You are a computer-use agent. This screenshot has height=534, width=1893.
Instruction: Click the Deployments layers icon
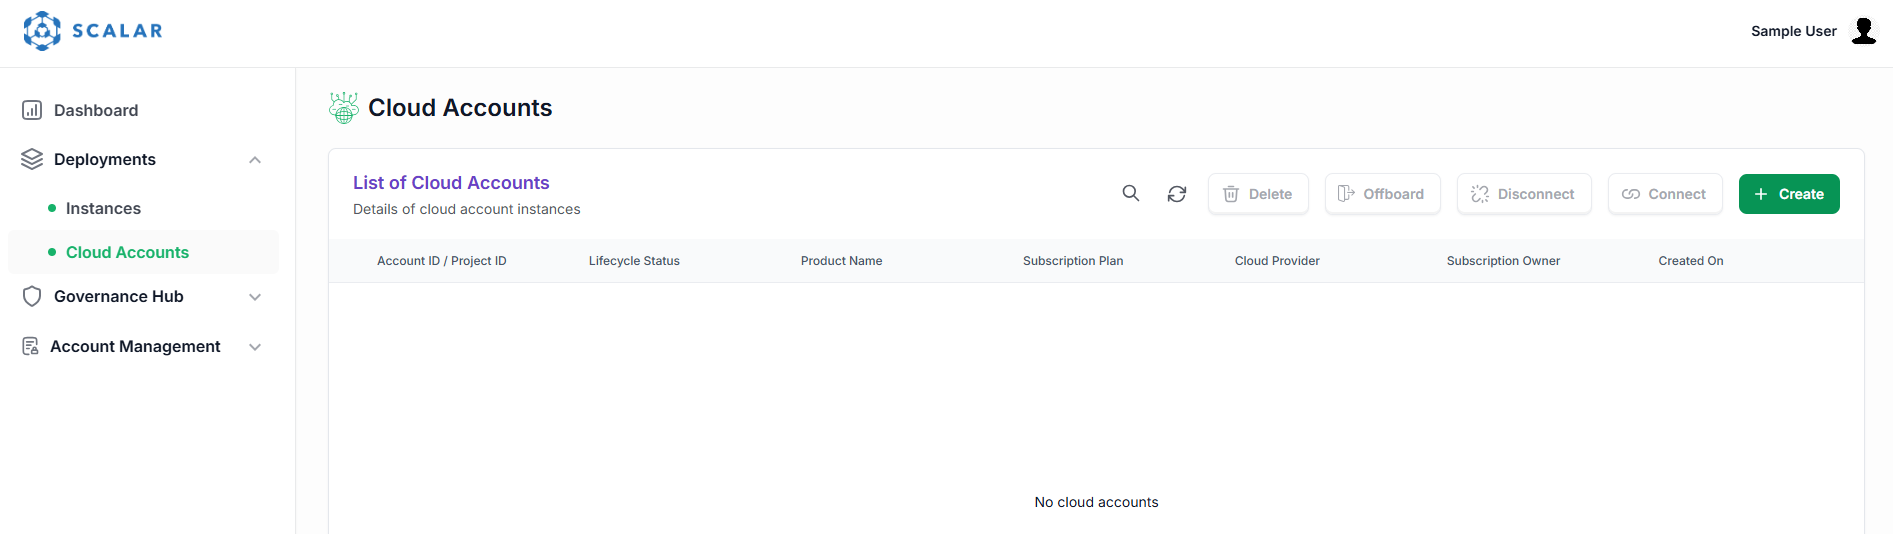point(32,159)
